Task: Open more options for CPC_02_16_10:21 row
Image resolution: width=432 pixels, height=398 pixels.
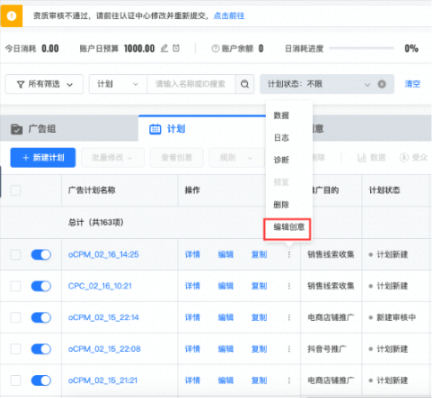Action: coord(289,286)
